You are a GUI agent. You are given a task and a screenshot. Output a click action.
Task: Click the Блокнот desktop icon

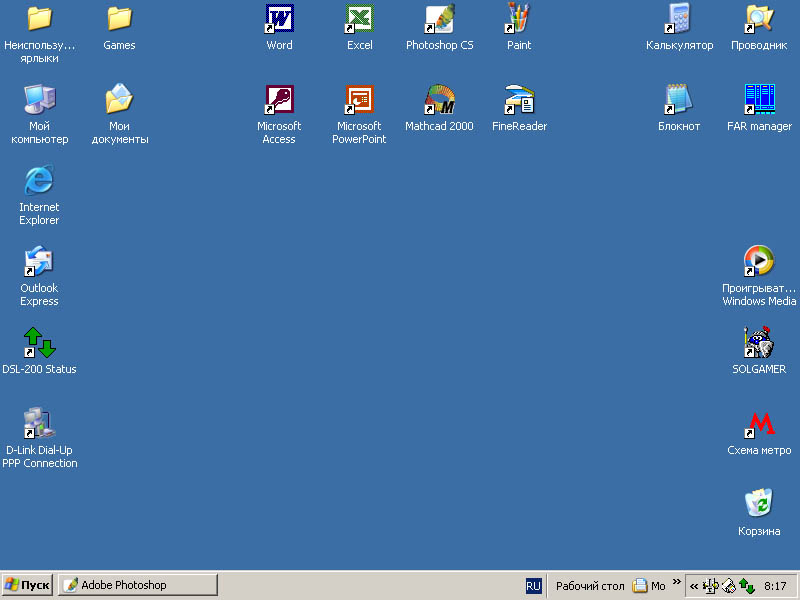679,100
